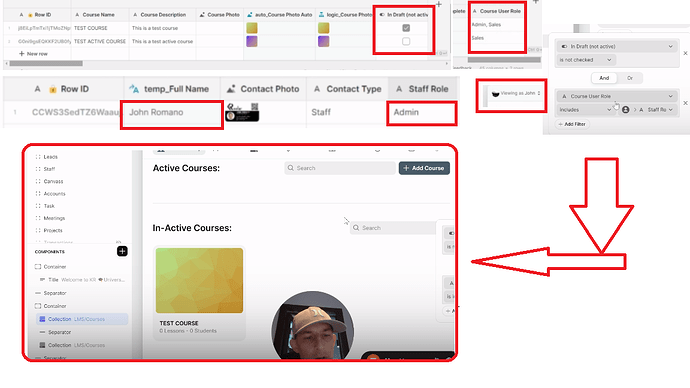Image resolution: width=690 pixels, height=388 pixels.
Task: Click the 'This is a test course' description cell
Action: tap(162, 28)
